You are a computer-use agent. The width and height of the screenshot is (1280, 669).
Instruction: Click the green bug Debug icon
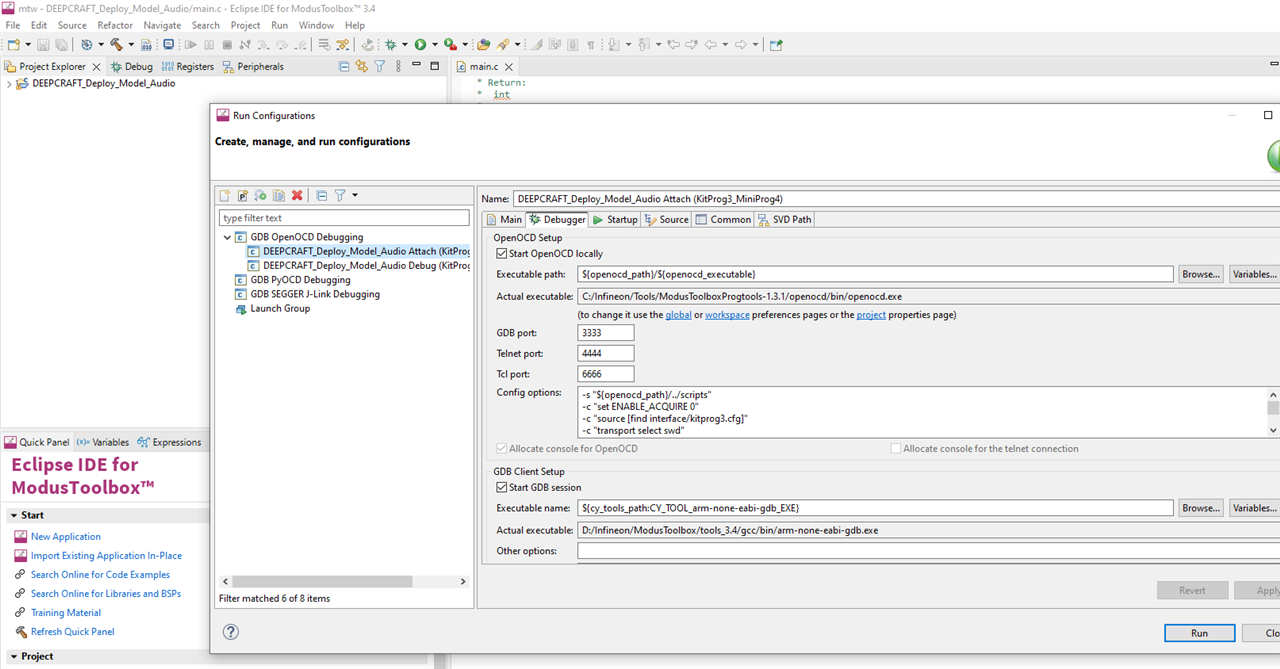click(x=390, y=44)
